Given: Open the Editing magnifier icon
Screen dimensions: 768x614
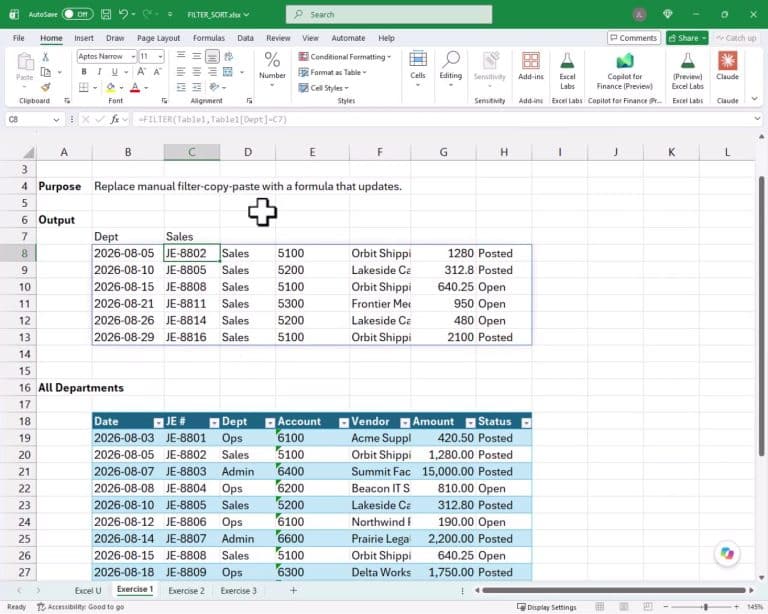Looking at the screenshot, I should pos(451,59).
